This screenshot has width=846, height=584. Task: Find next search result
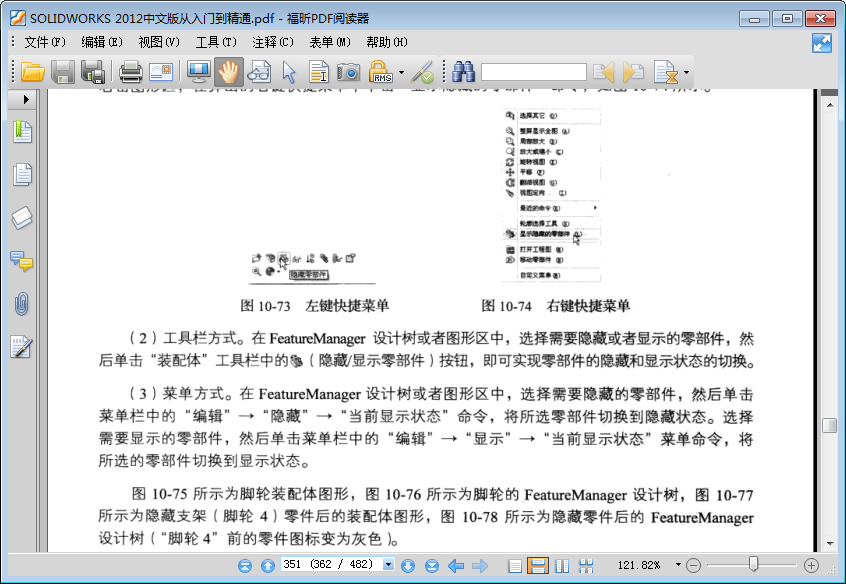pyautogui.click(x=633, y=72)
